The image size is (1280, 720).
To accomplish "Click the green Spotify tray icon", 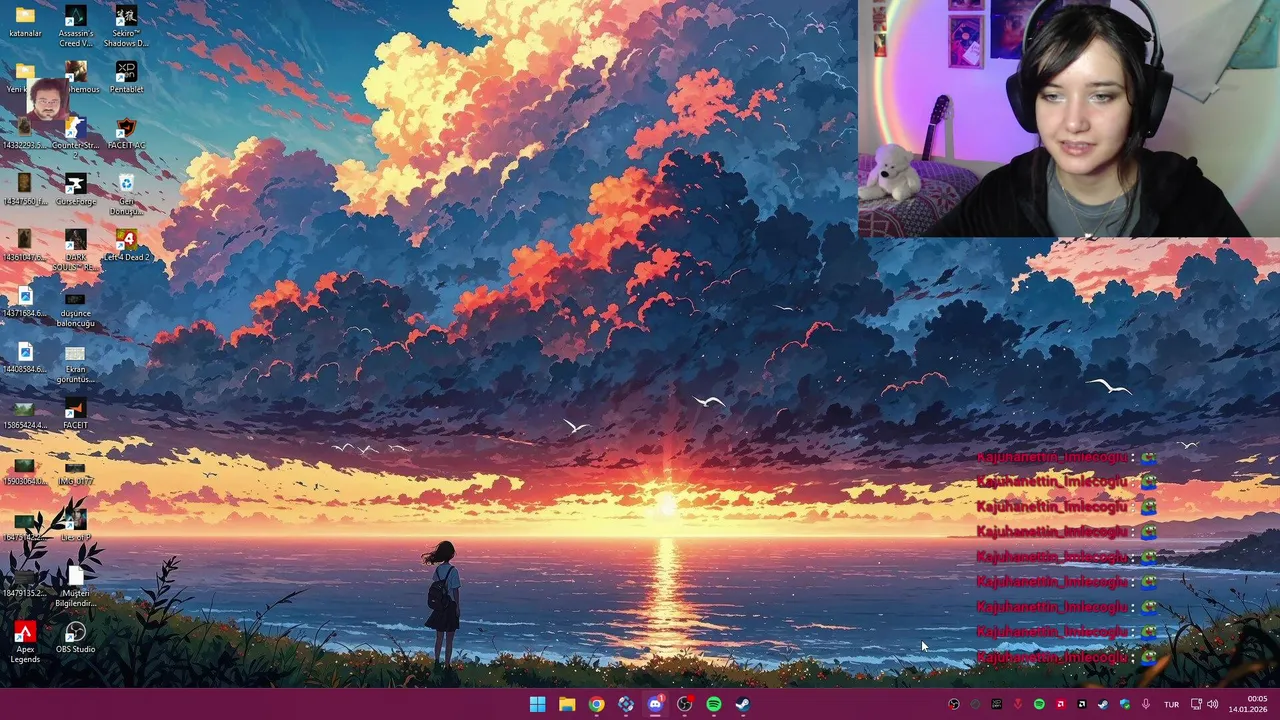I will pyautogui.click(x=1039, y=704).
